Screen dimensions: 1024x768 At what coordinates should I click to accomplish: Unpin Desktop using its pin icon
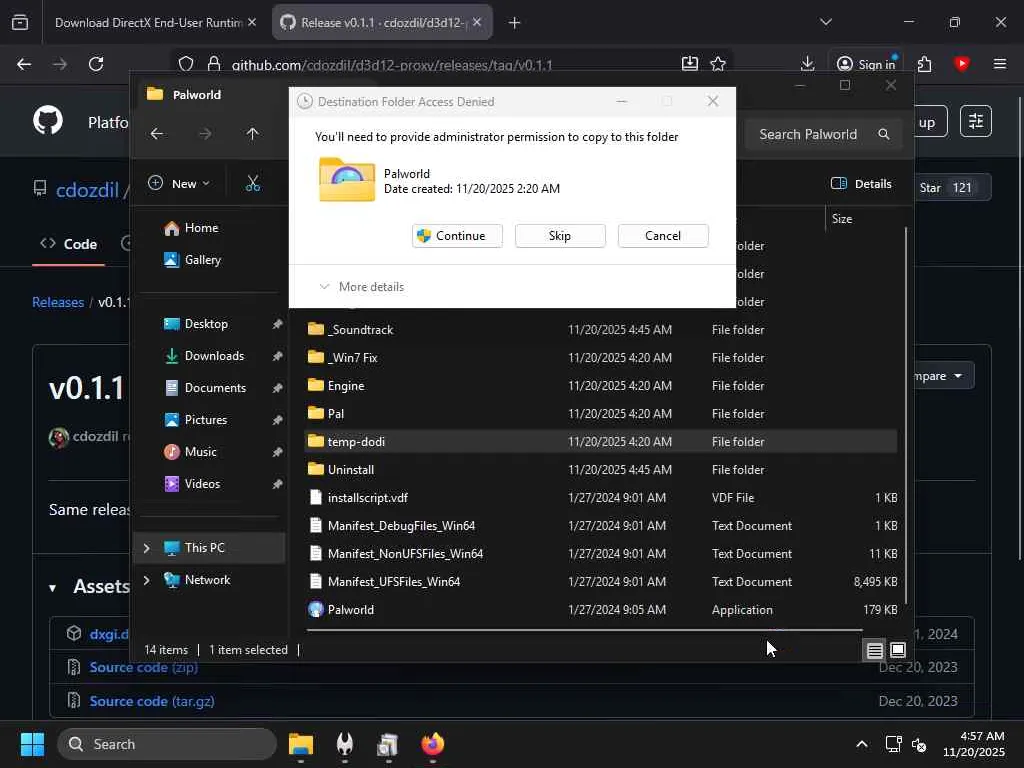[x=277, y=324]
